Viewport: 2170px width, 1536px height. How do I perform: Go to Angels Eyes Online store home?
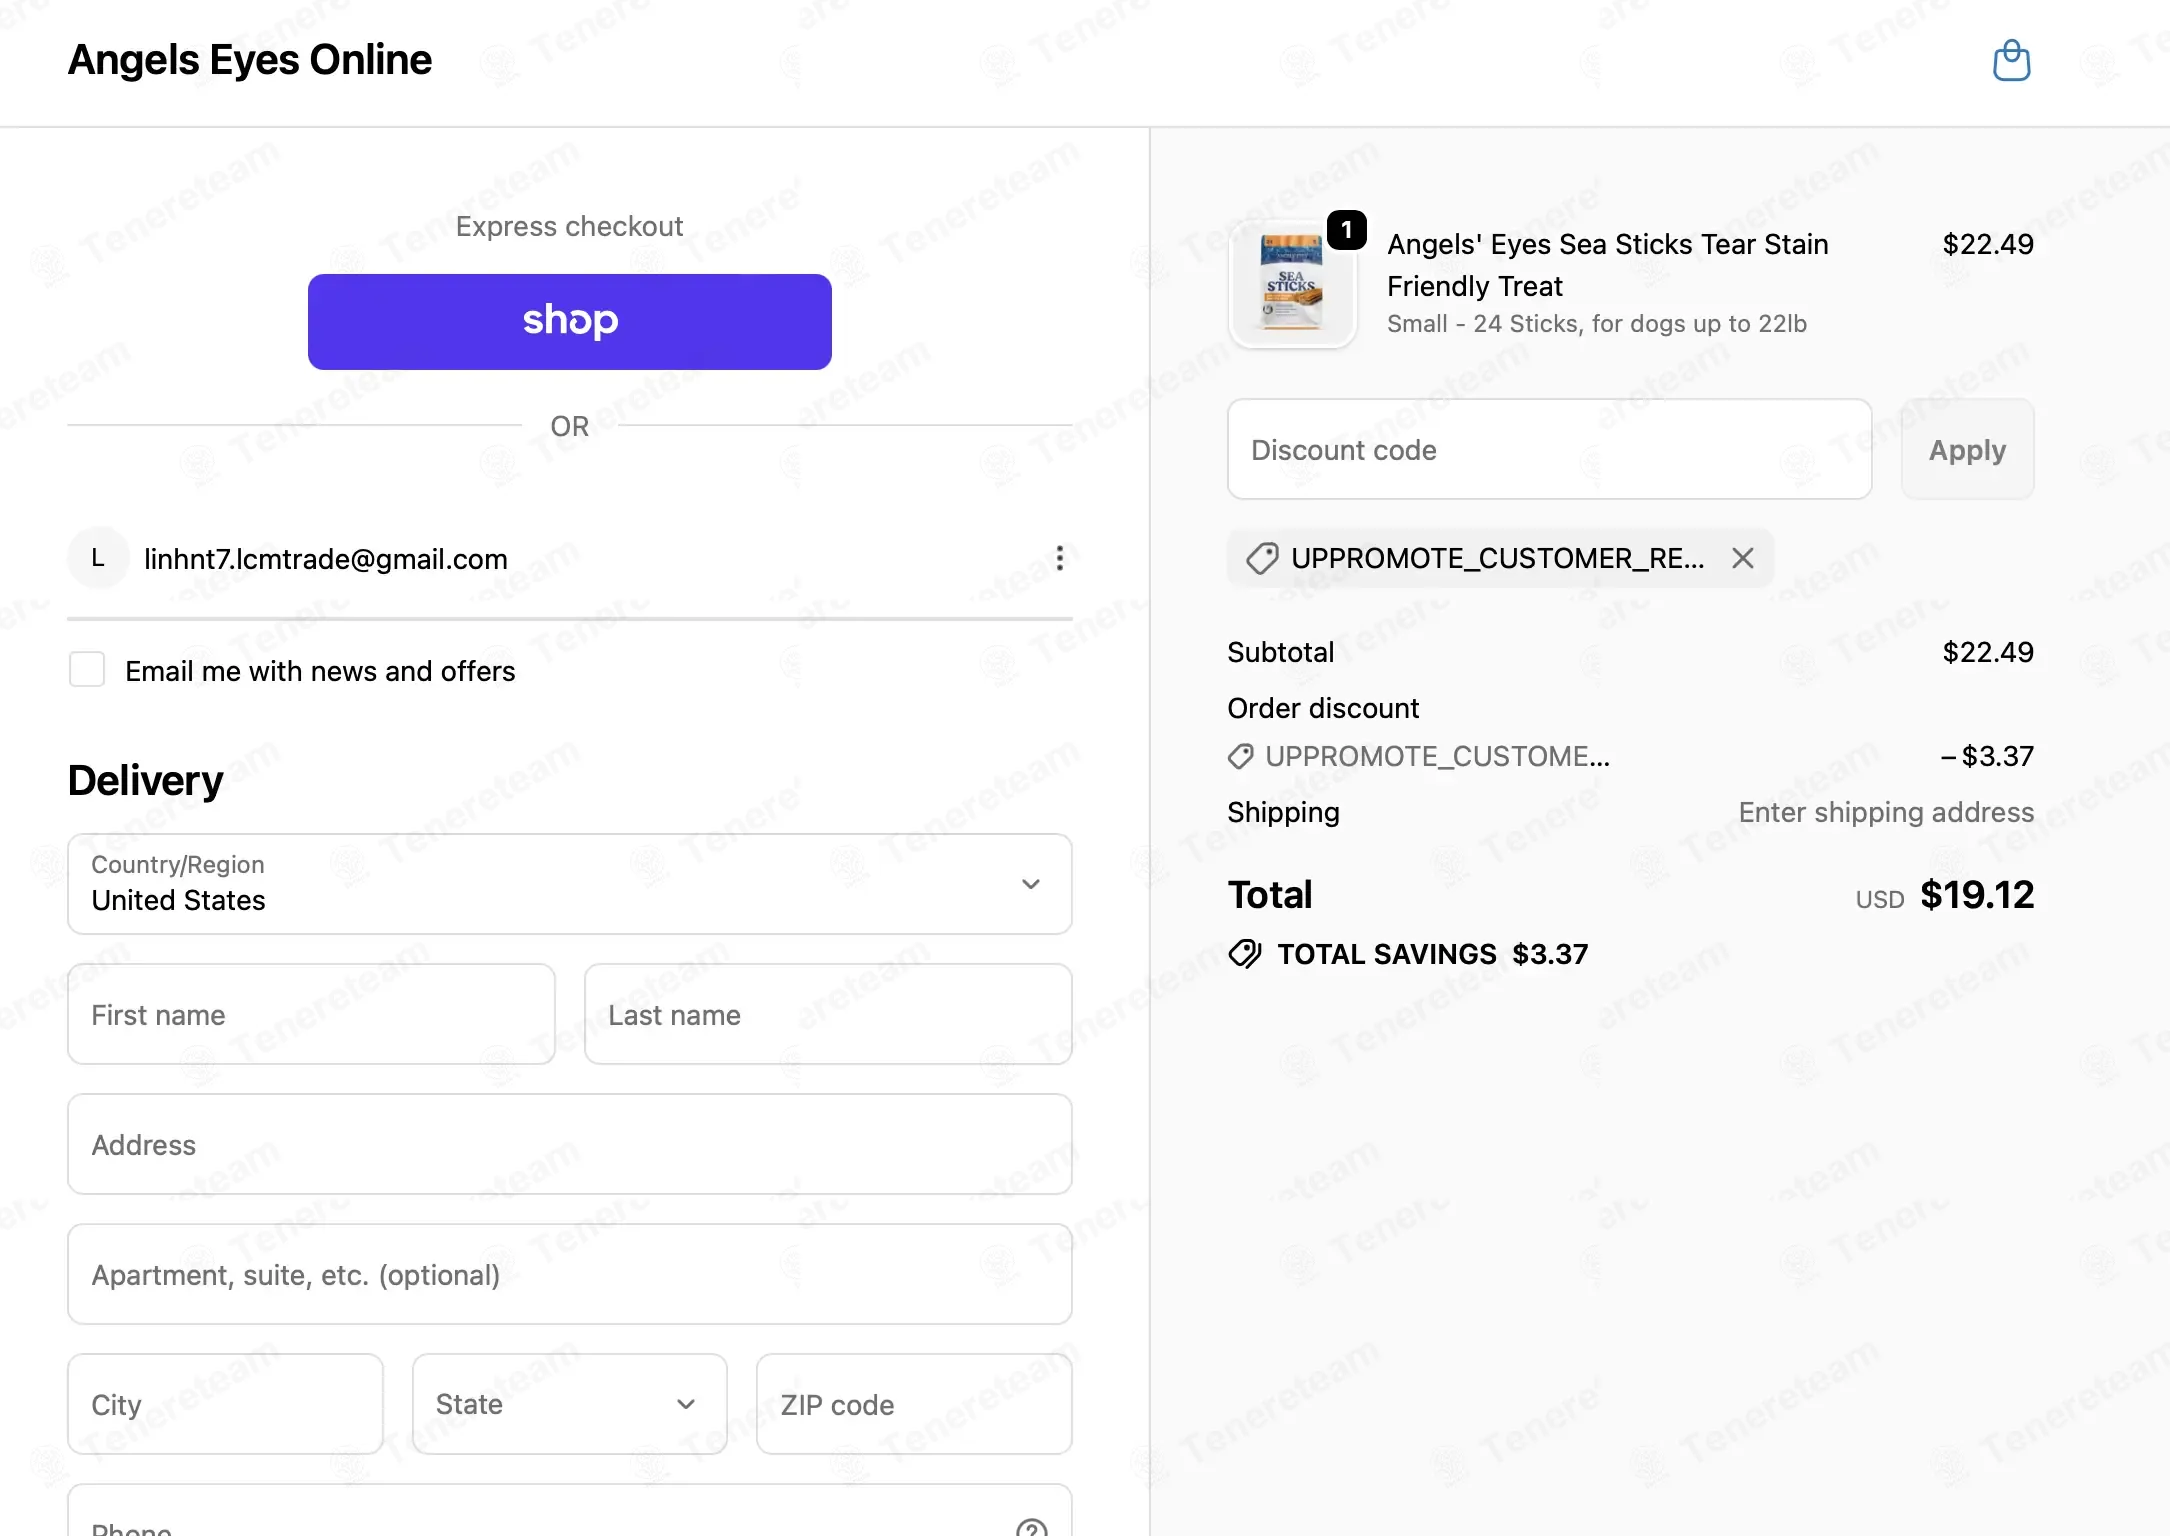(x=250, y=60)
